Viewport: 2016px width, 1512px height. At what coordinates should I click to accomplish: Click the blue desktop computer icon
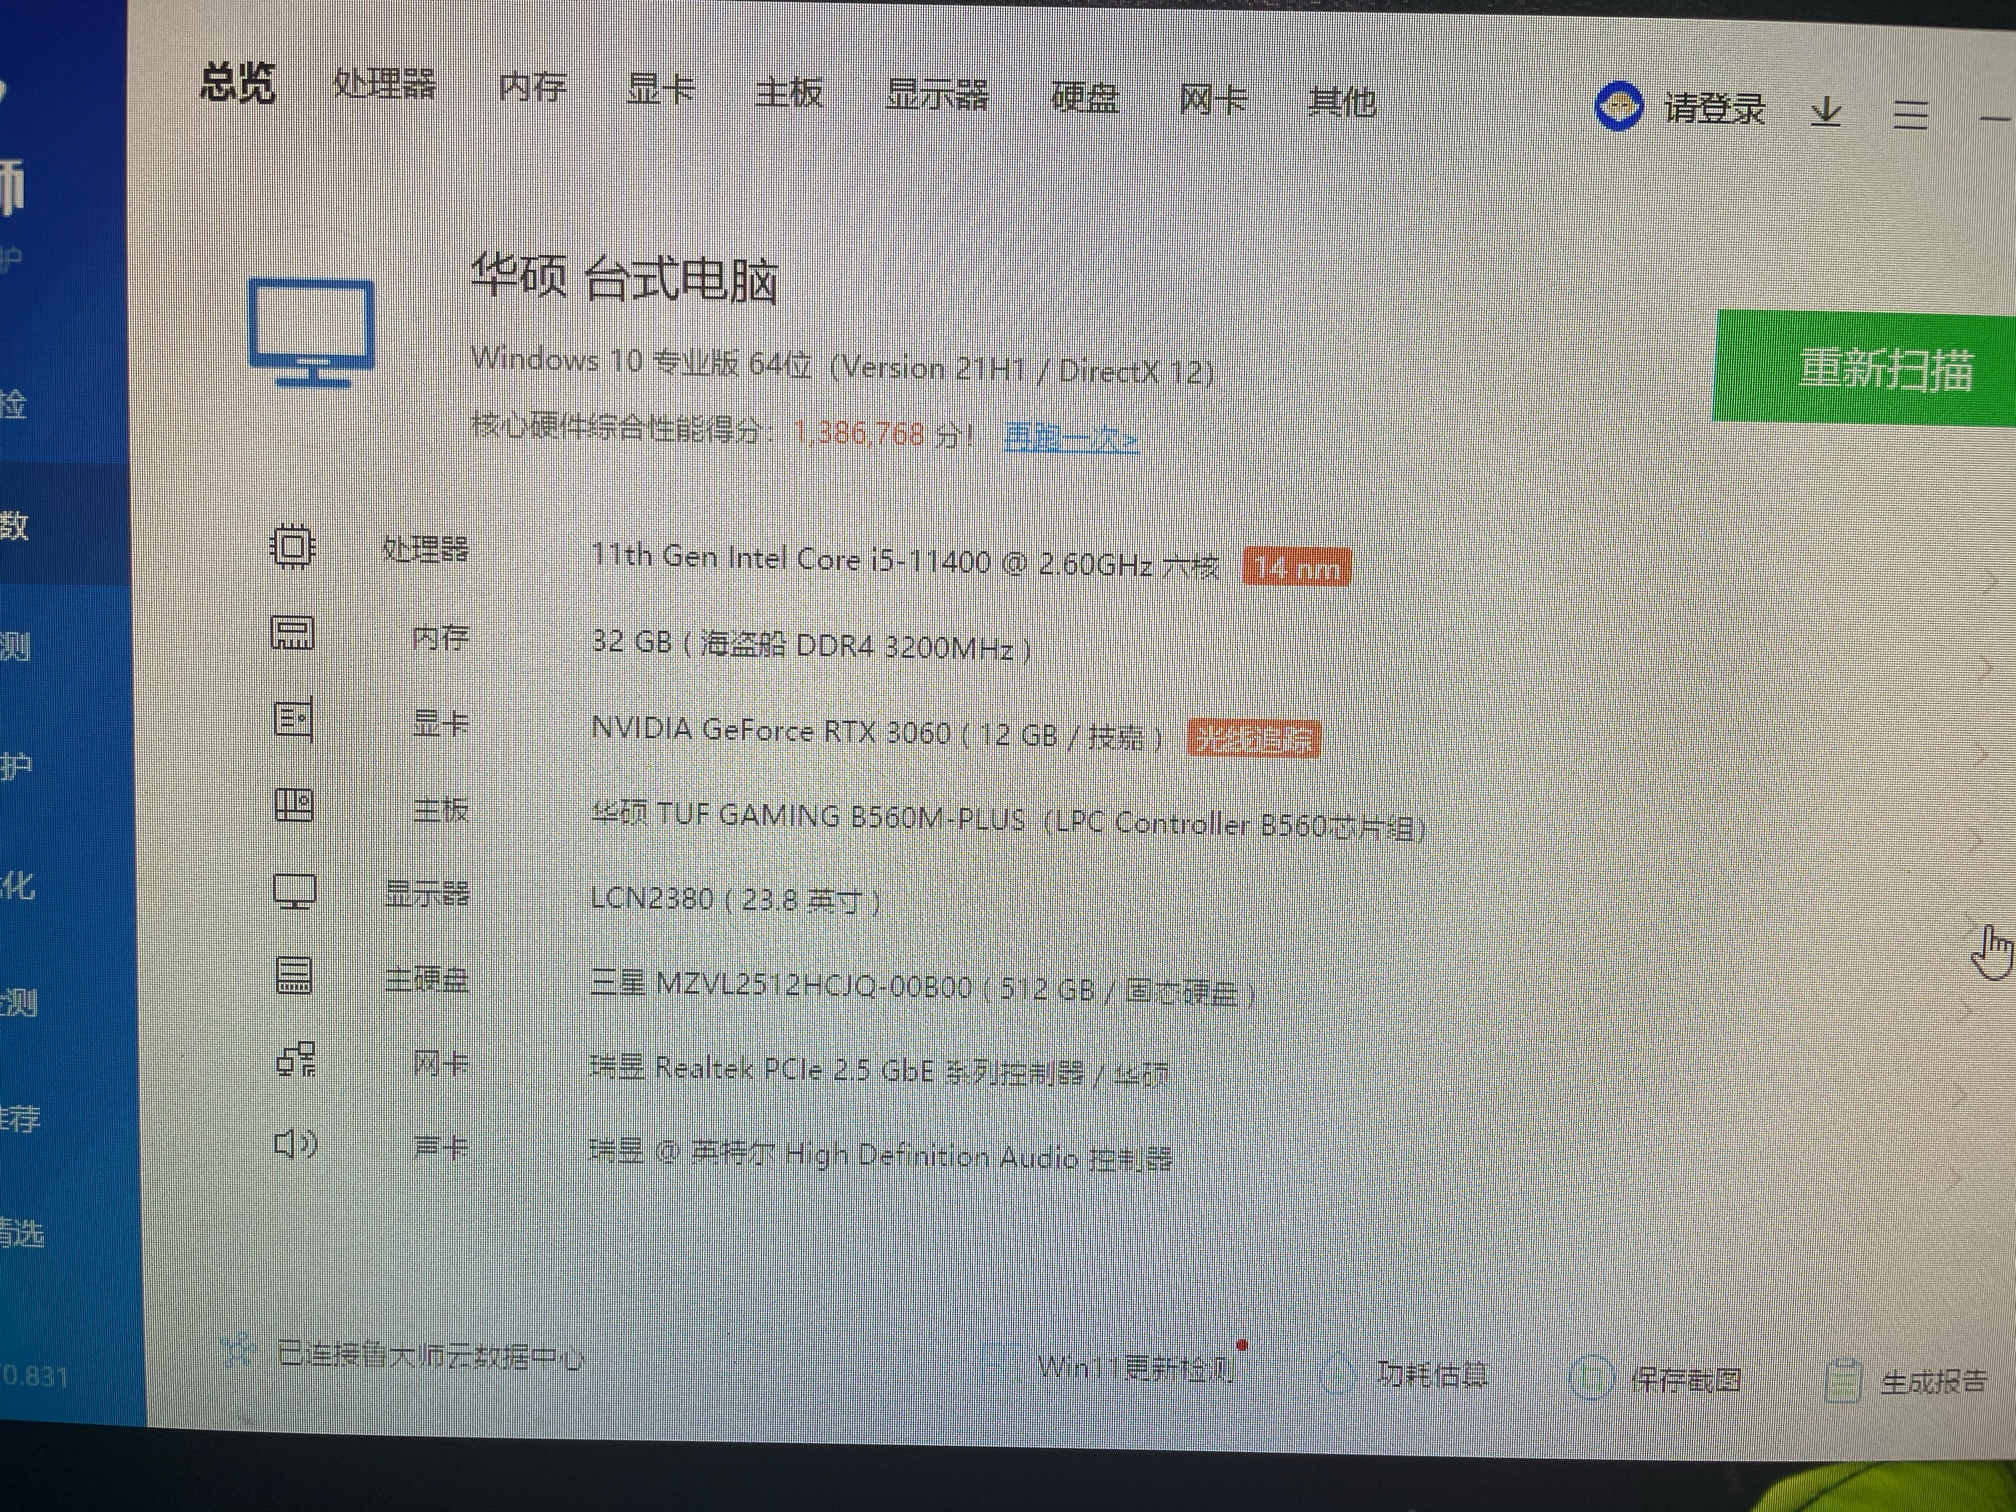(x=312, y=333)
